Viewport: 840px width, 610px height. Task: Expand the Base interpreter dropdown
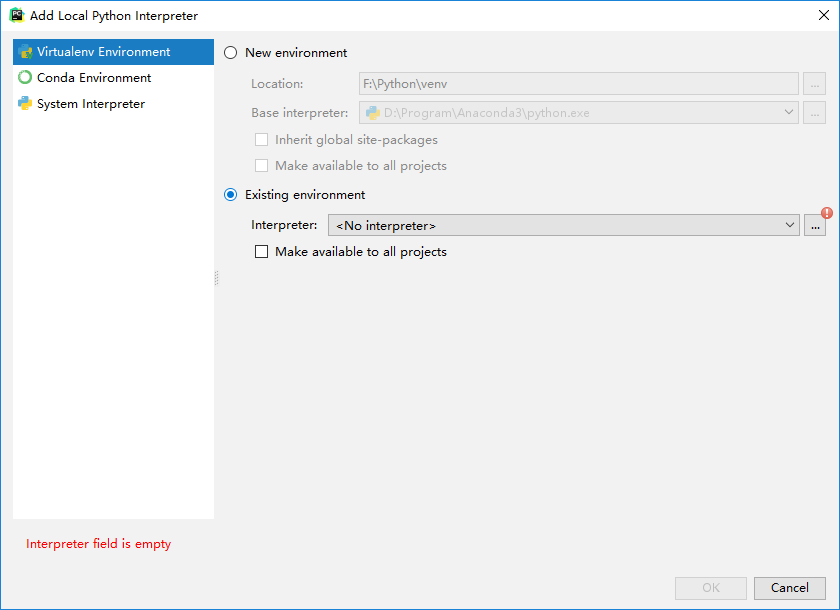pos(789,113)
